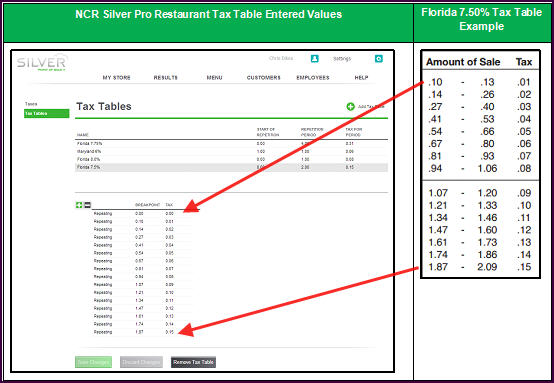This screenshot has height=383, width=554.
Task: Click the Amount of Sale header in Florida example
Action: [x=463, y=62]
